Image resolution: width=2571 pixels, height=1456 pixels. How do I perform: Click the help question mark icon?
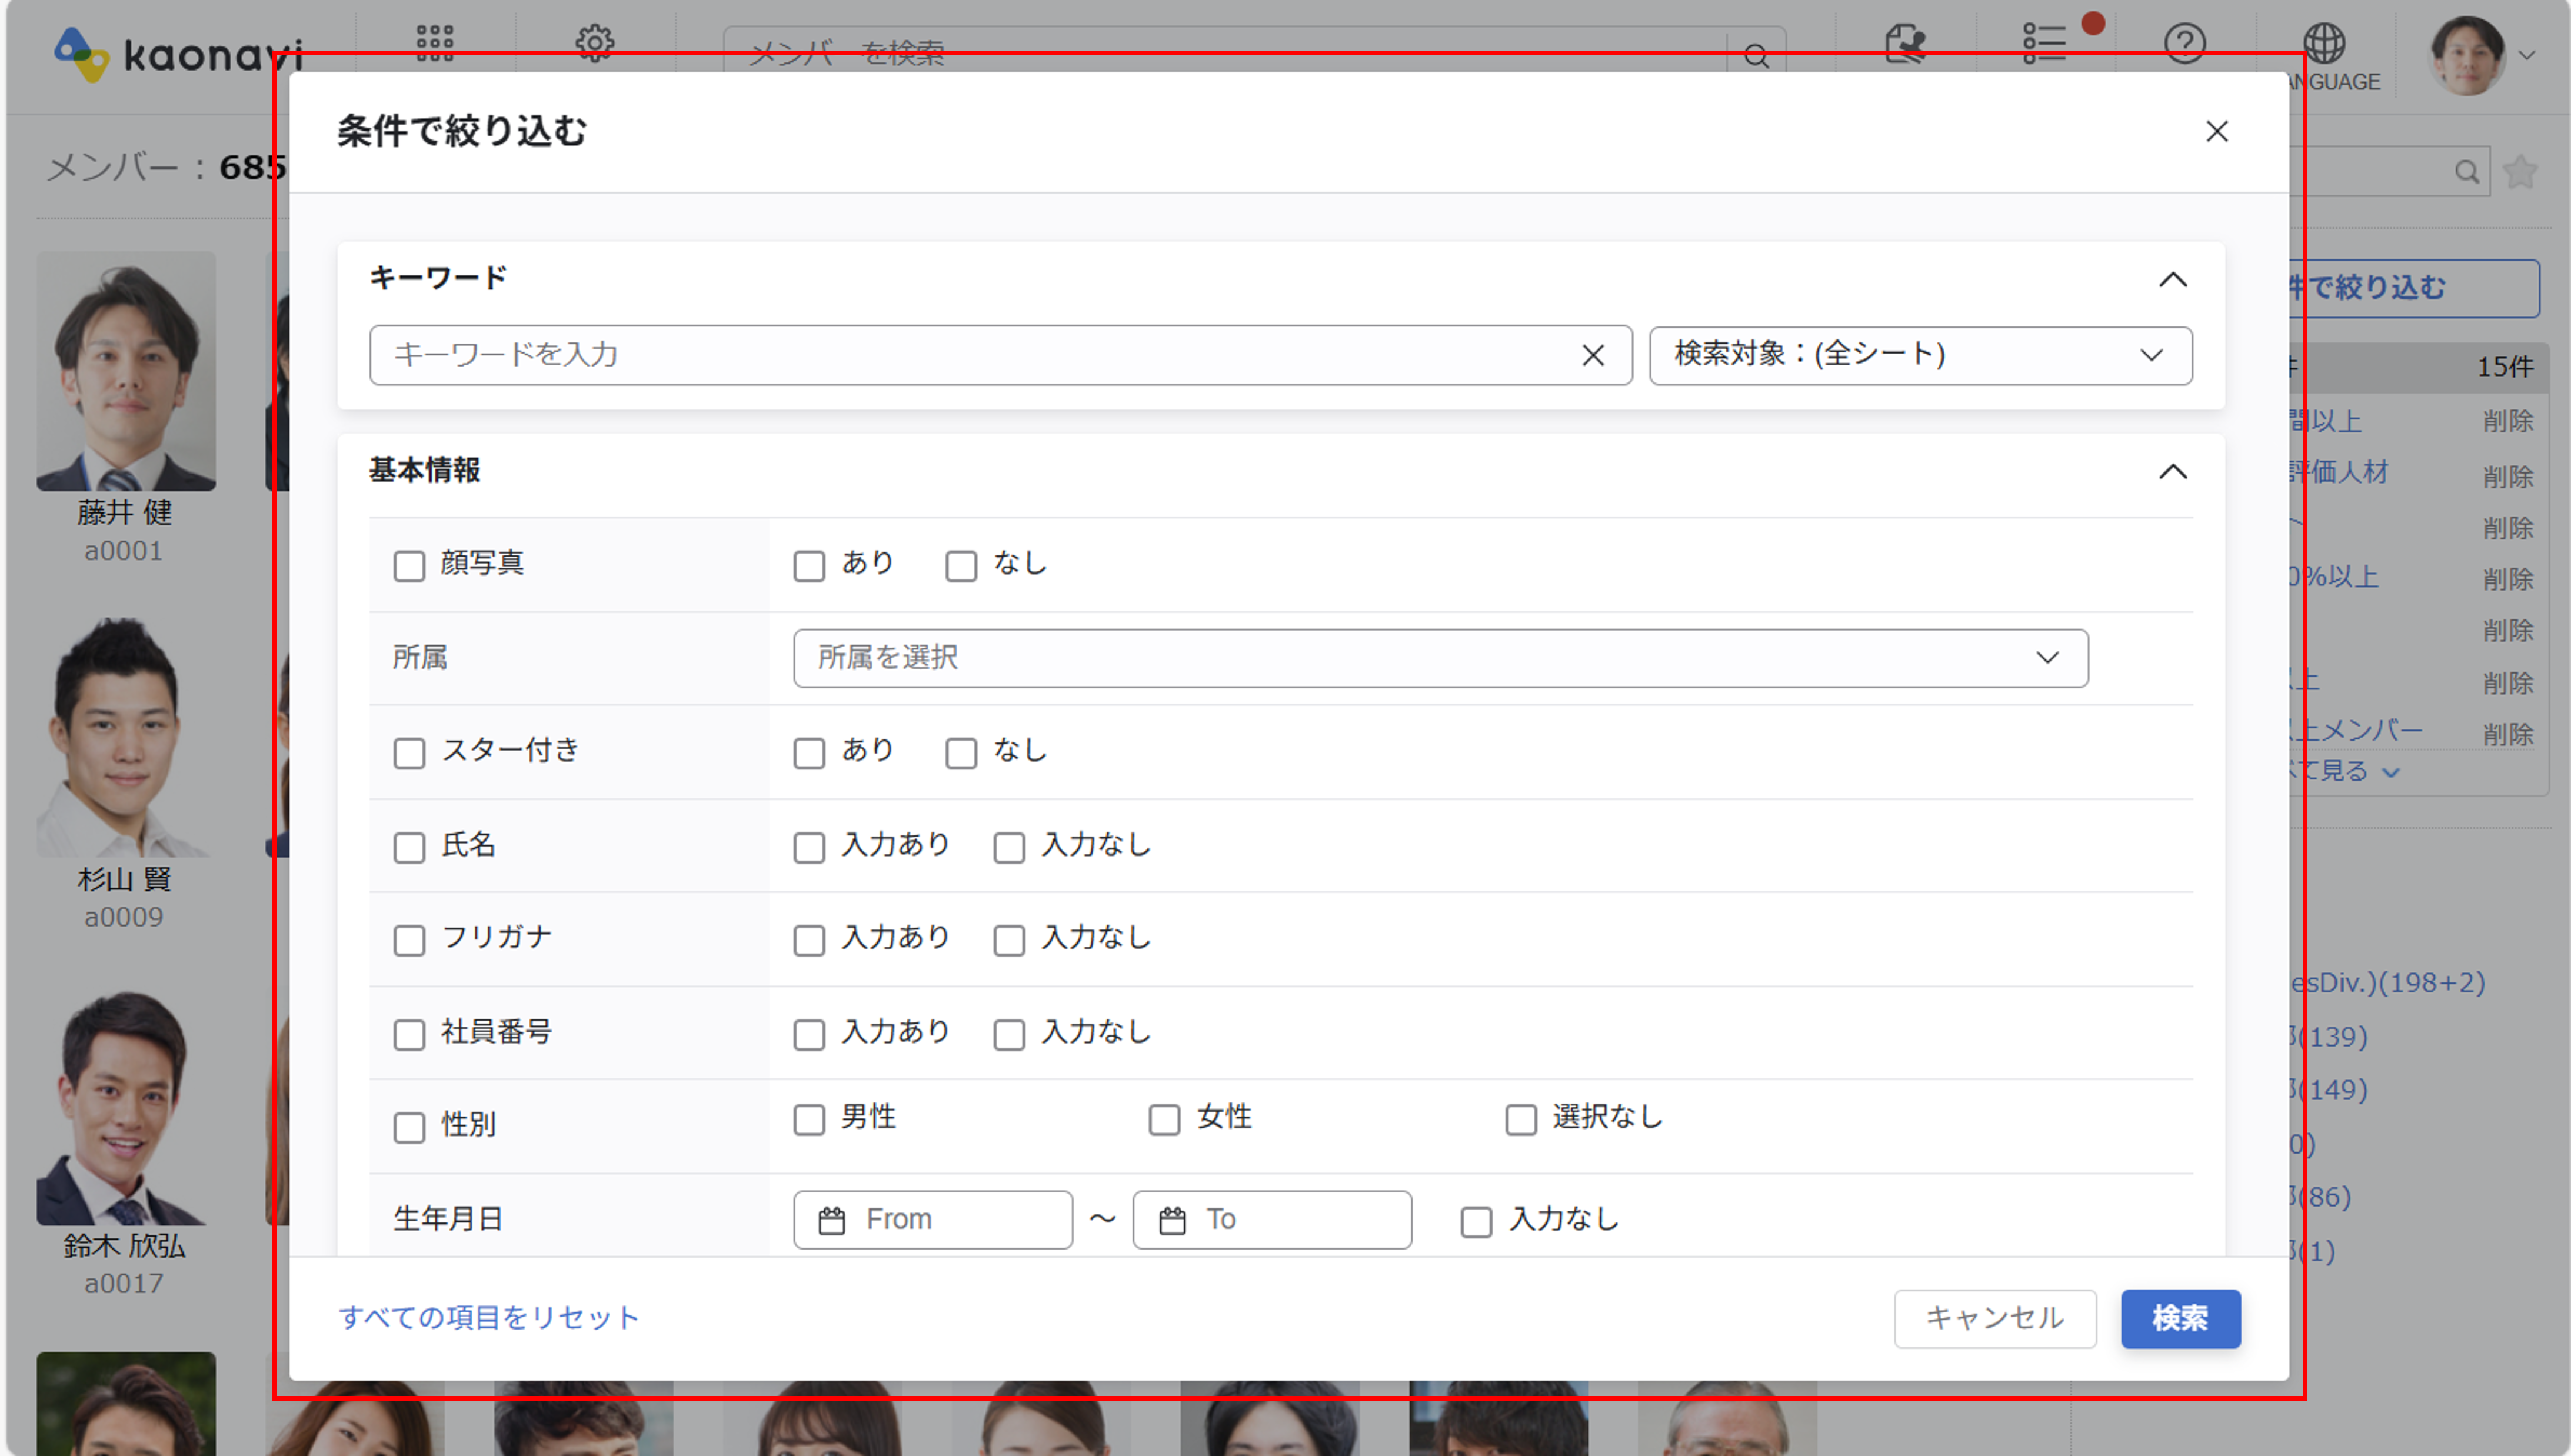pyautogui.click(x=2184, y=44)
